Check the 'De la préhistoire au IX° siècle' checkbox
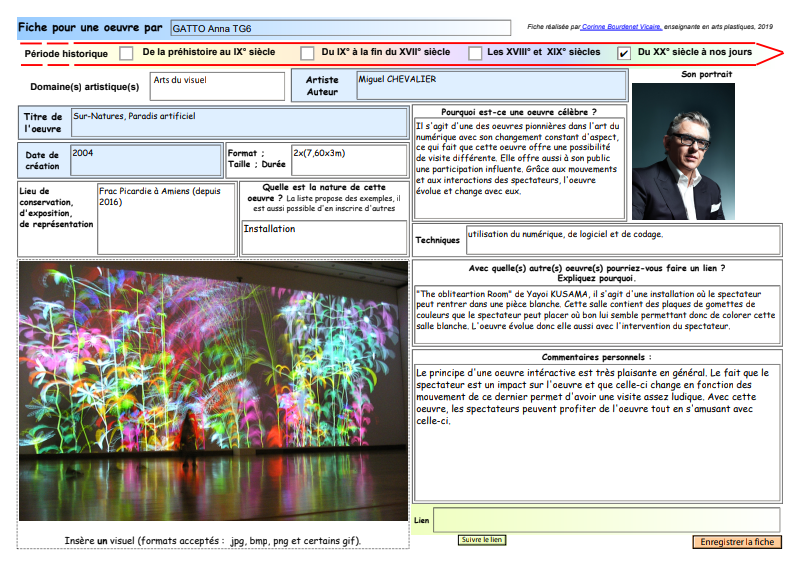800x566 pixels. (126, 53)
